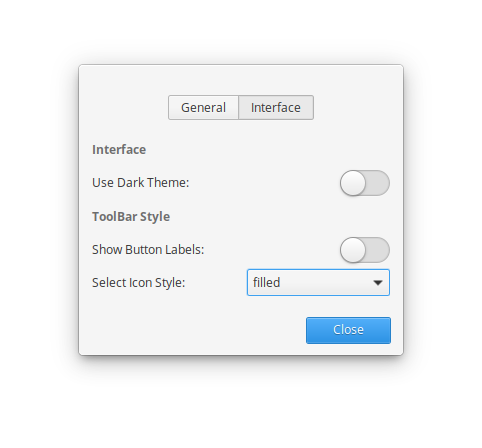Viewport: 482px width, 448px height.
Task: Click the bold 'ToolBar Style' heading
Action: tap(131, 217)
